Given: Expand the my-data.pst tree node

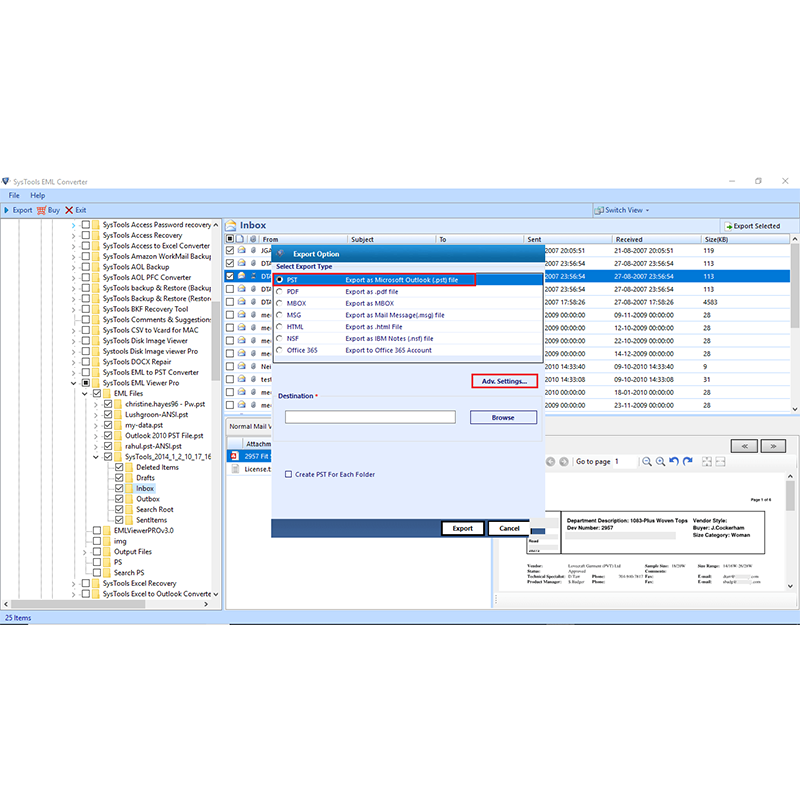Looking at the screenshot, I should click(x=95, y=426).
